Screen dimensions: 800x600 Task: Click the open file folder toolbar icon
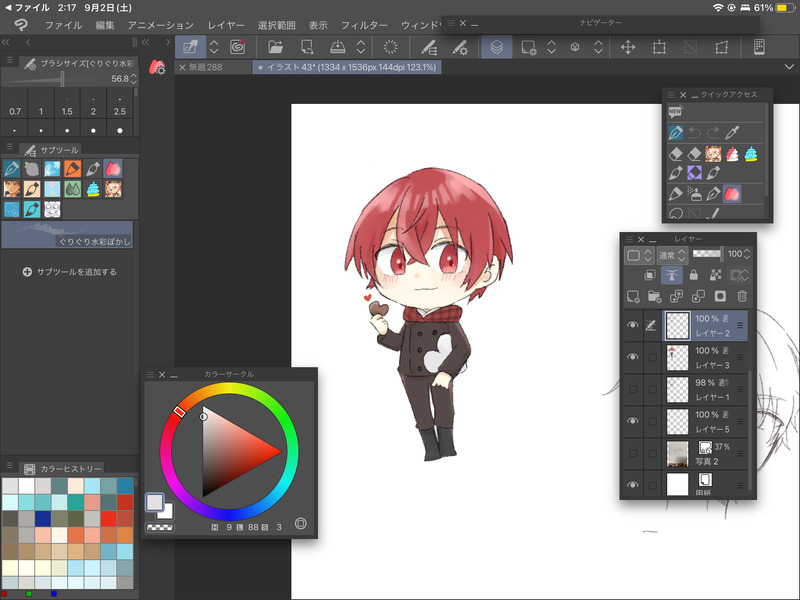click(x=276, y=47)
